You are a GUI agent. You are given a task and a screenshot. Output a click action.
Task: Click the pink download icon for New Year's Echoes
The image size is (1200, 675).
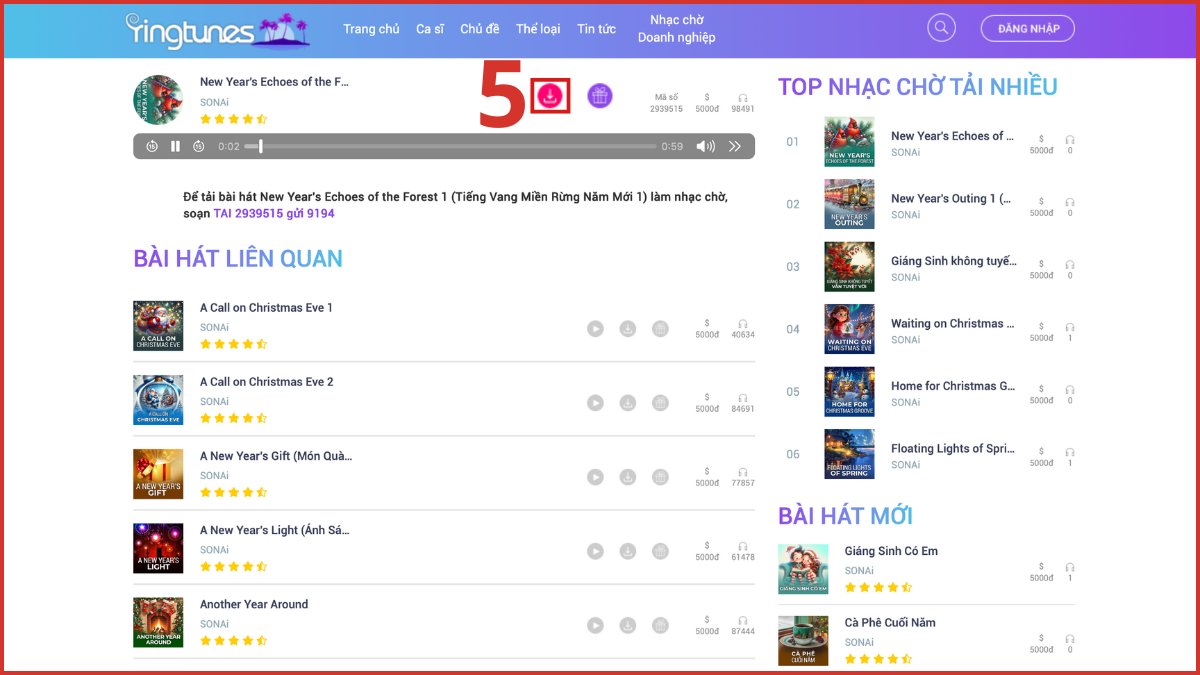[x=551, y=95]
